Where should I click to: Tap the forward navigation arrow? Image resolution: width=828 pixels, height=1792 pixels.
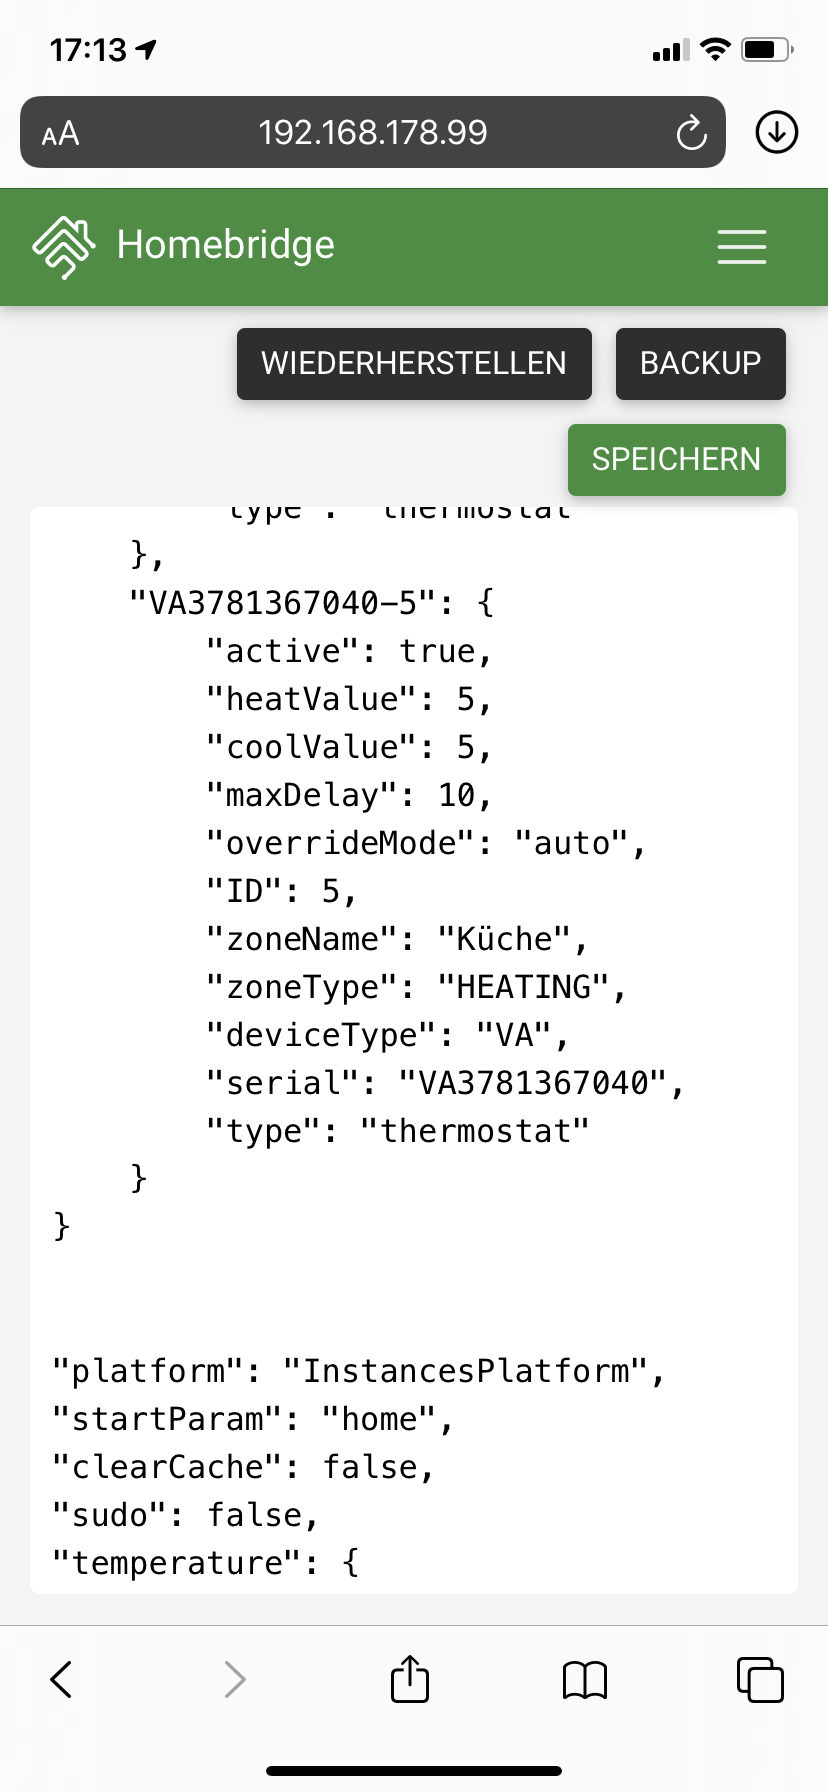235,1679
